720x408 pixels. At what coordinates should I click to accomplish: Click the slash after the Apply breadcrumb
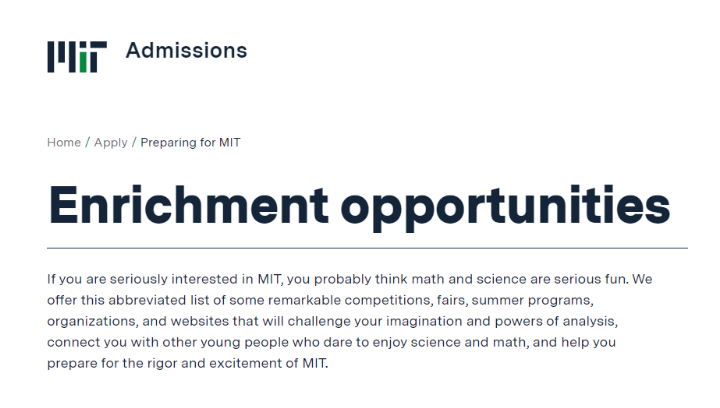tap(134, 142)
